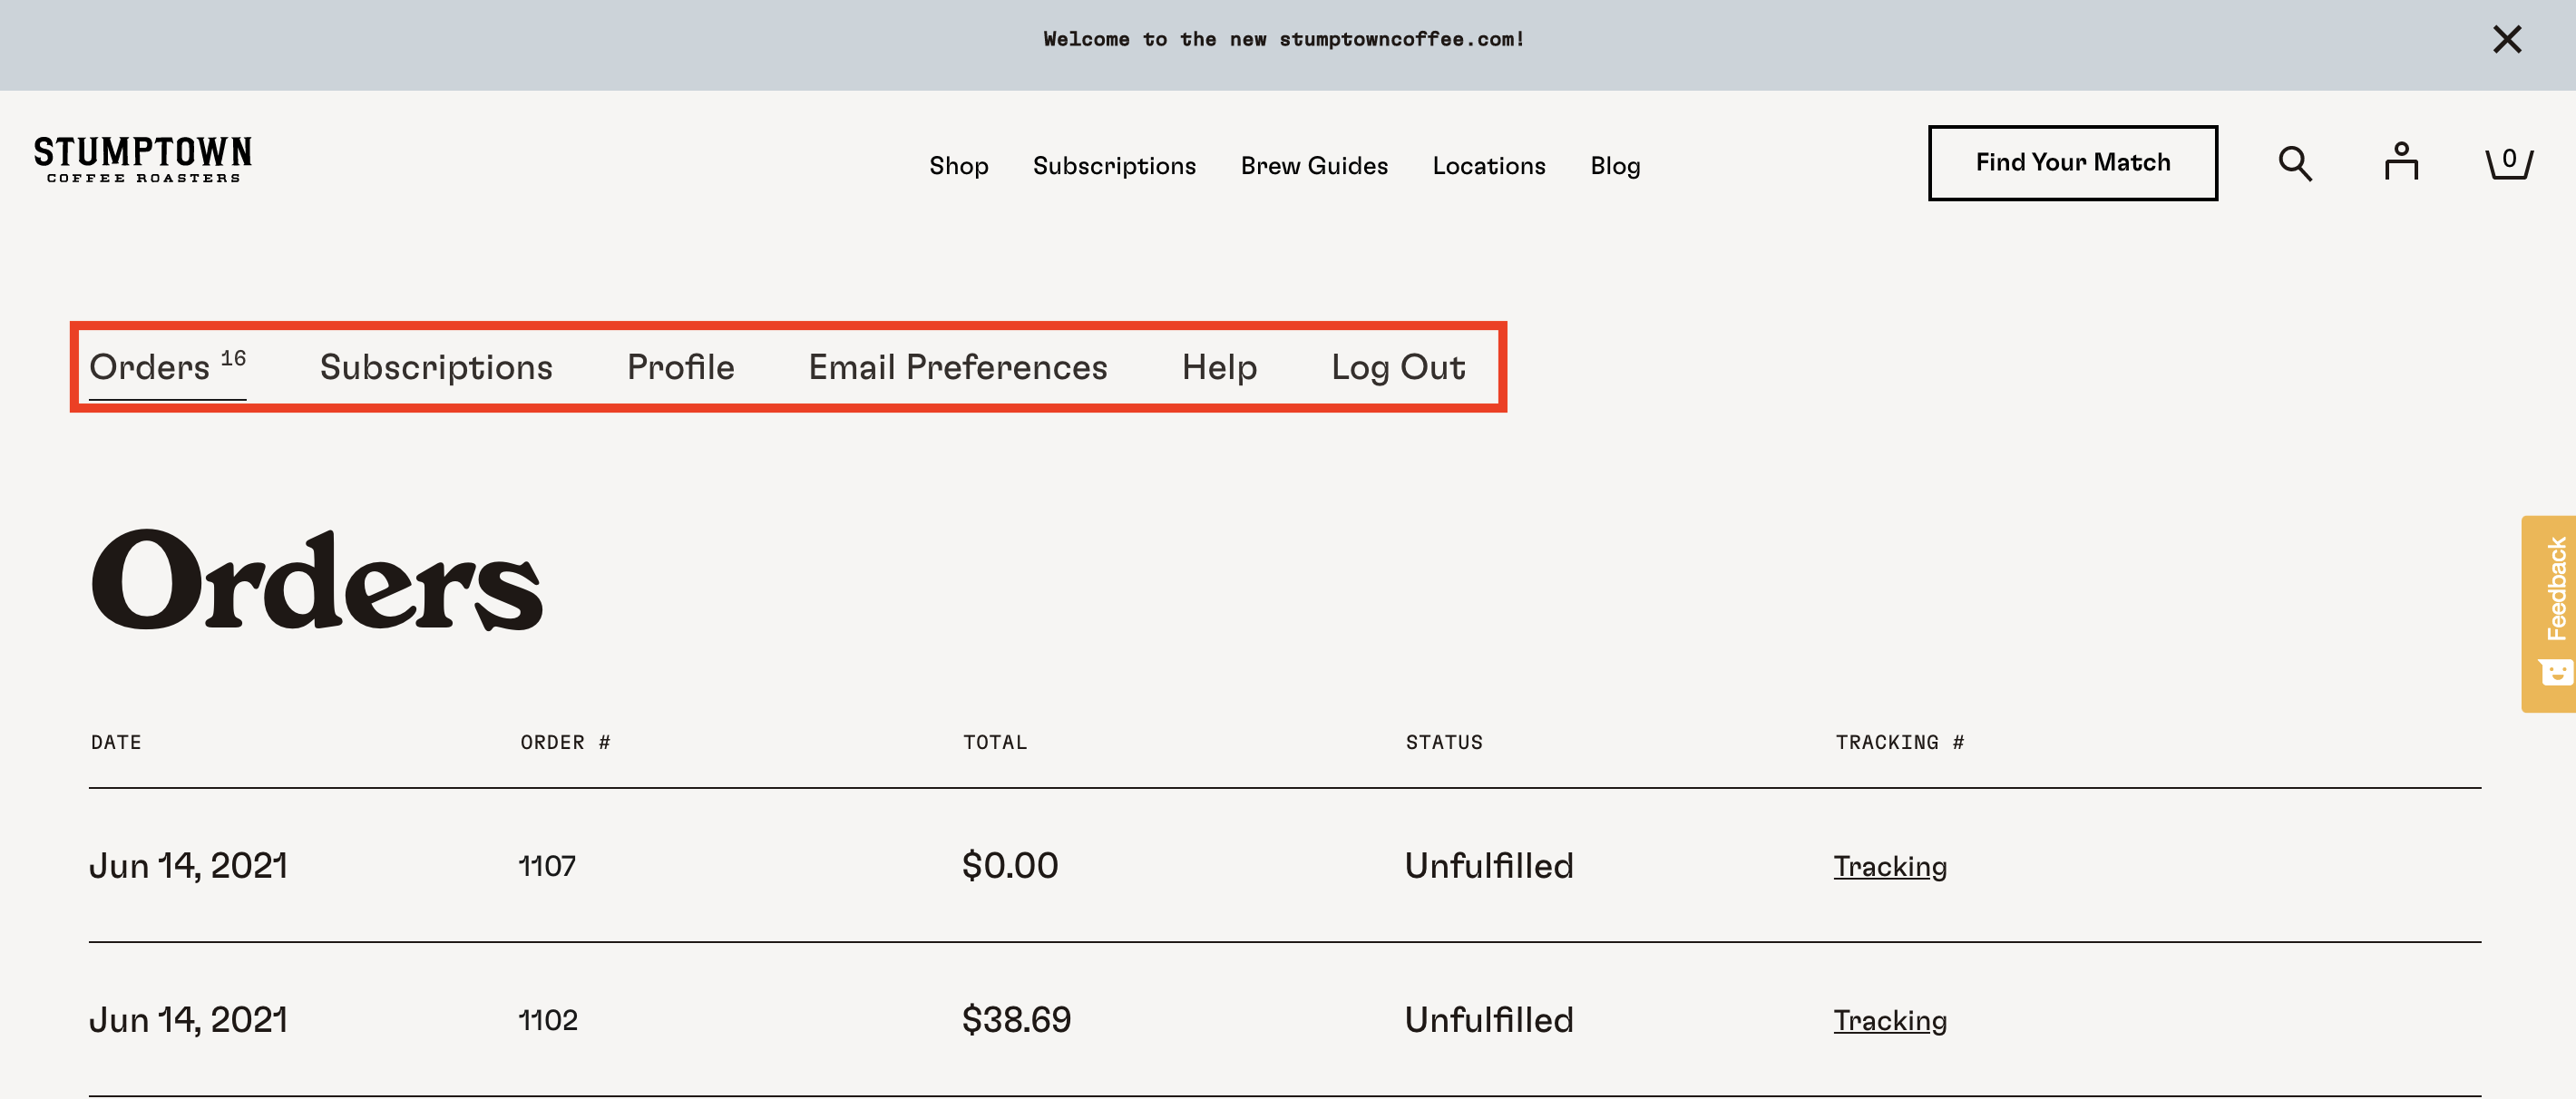Open the Blog navigation link
Screen dimensions: 2576x1099
1615,165
